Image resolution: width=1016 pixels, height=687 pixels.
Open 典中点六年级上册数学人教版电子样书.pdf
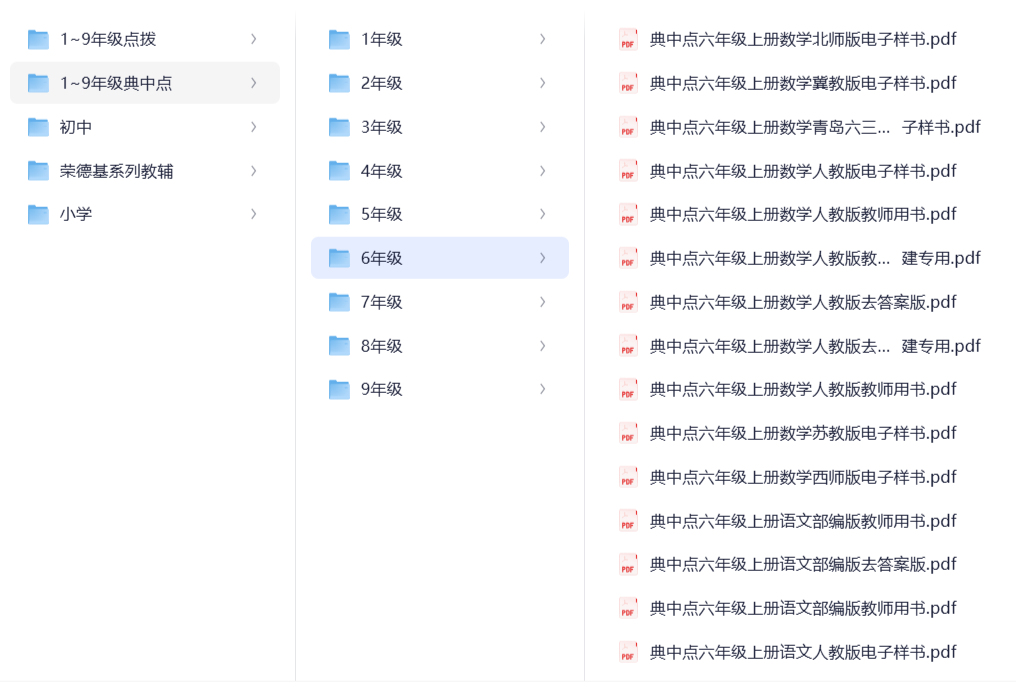(x=802, y=171)
